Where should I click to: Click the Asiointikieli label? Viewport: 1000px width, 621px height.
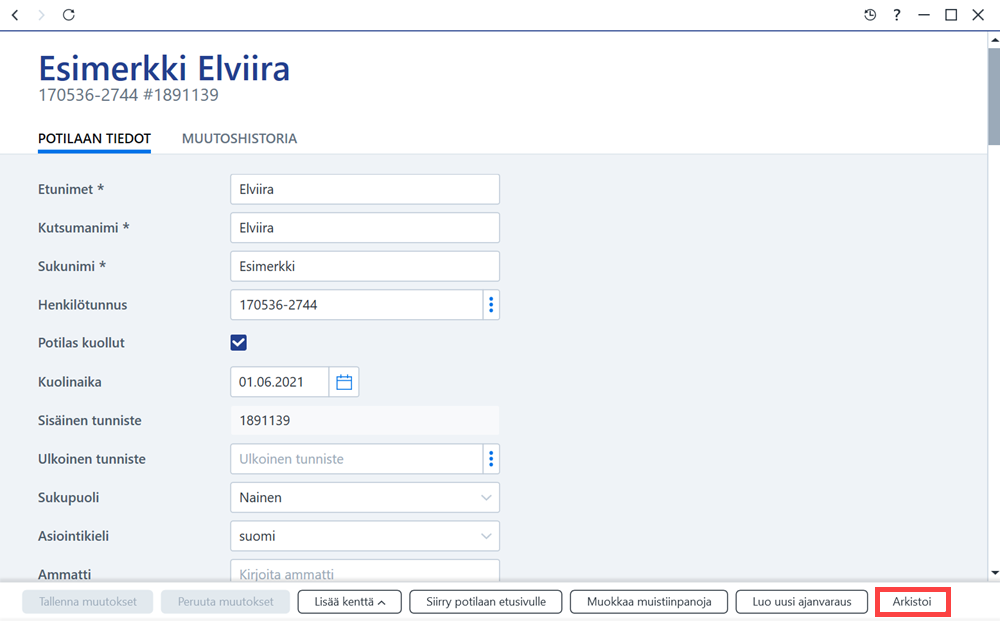point(73,536)
